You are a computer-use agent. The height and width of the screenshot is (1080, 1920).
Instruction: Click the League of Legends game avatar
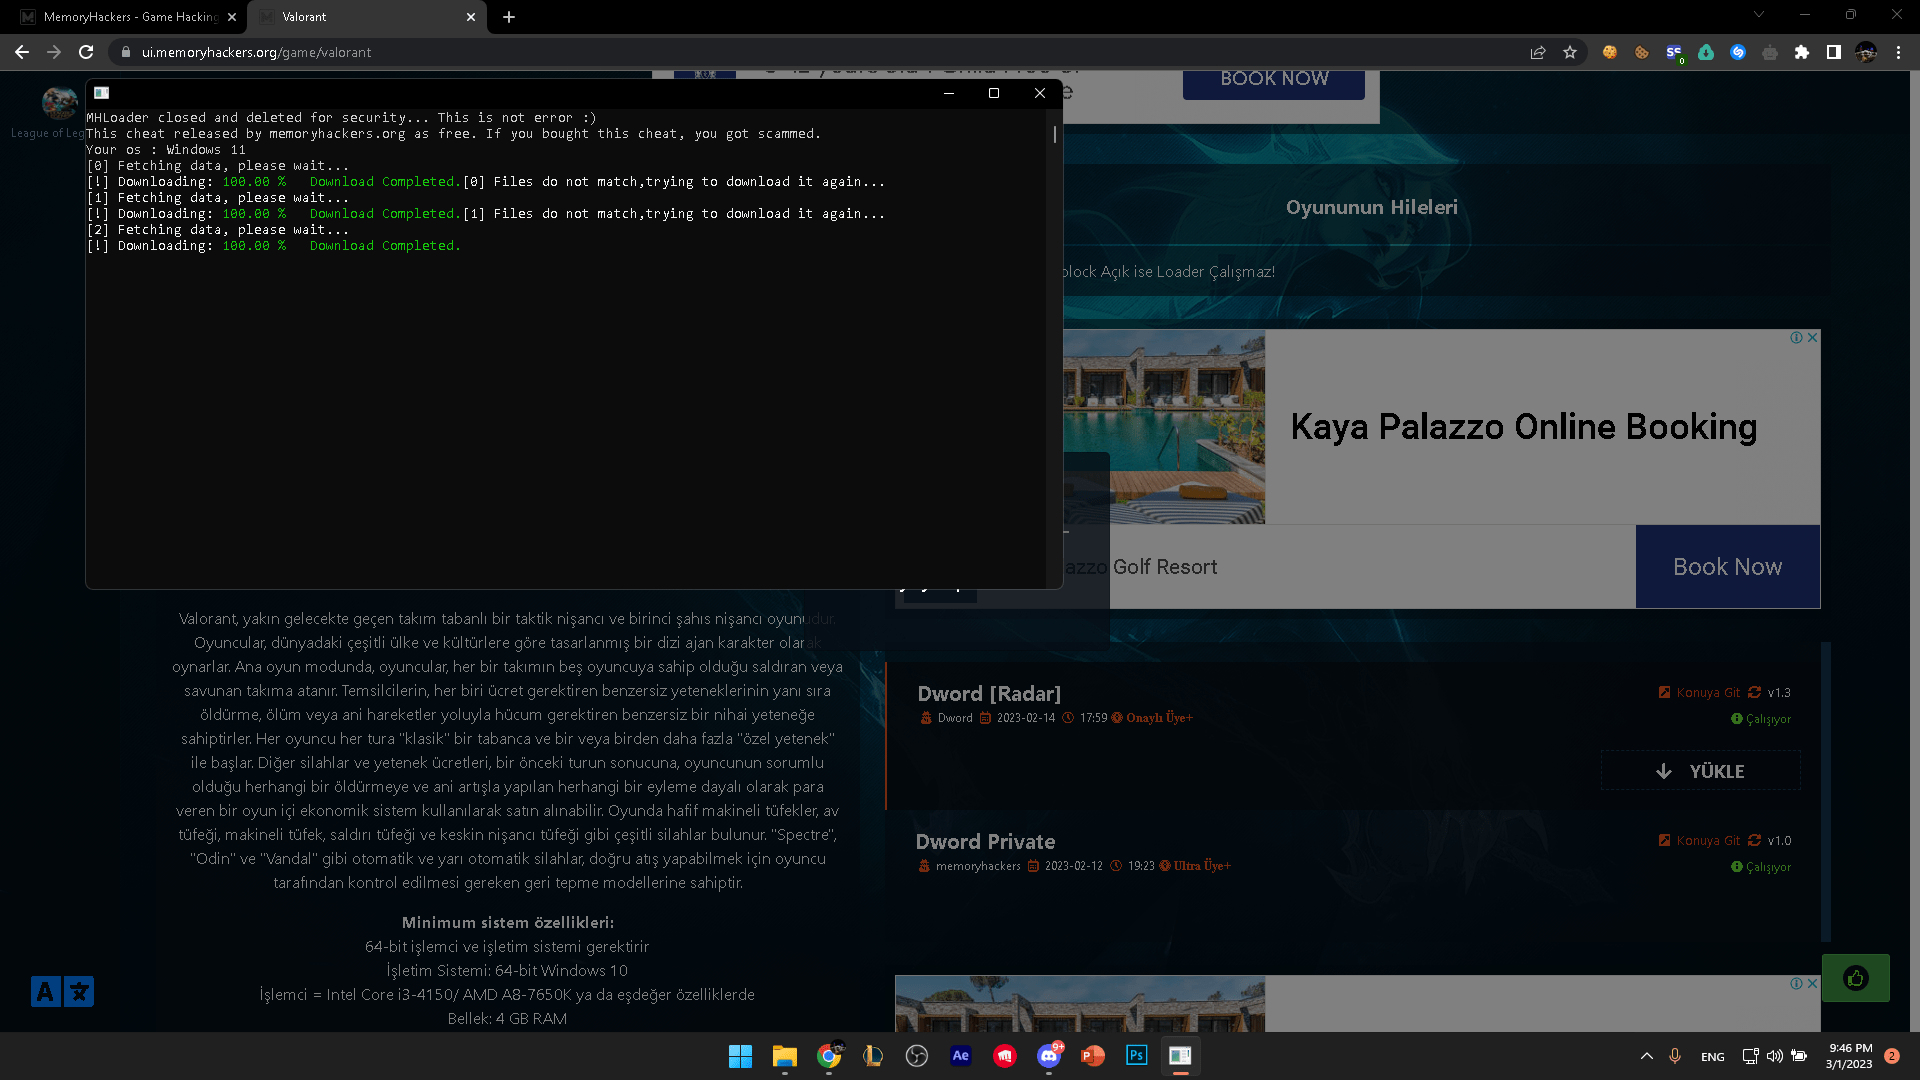pos(59,102)
